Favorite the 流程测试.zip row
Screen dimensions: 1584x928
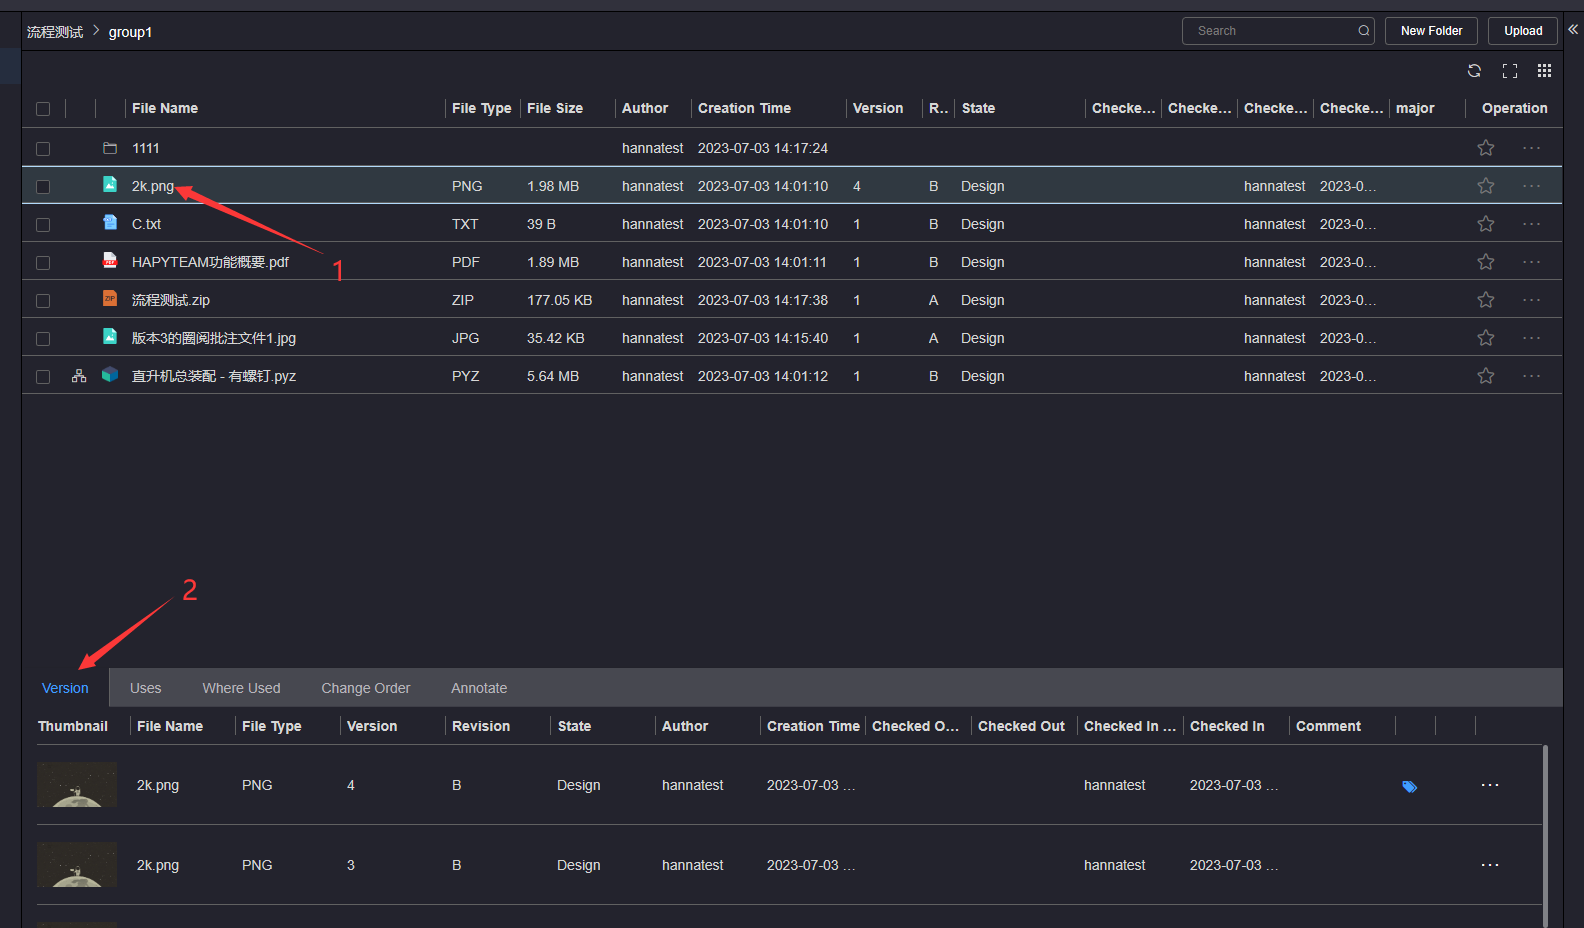[x=1486, y=300]
